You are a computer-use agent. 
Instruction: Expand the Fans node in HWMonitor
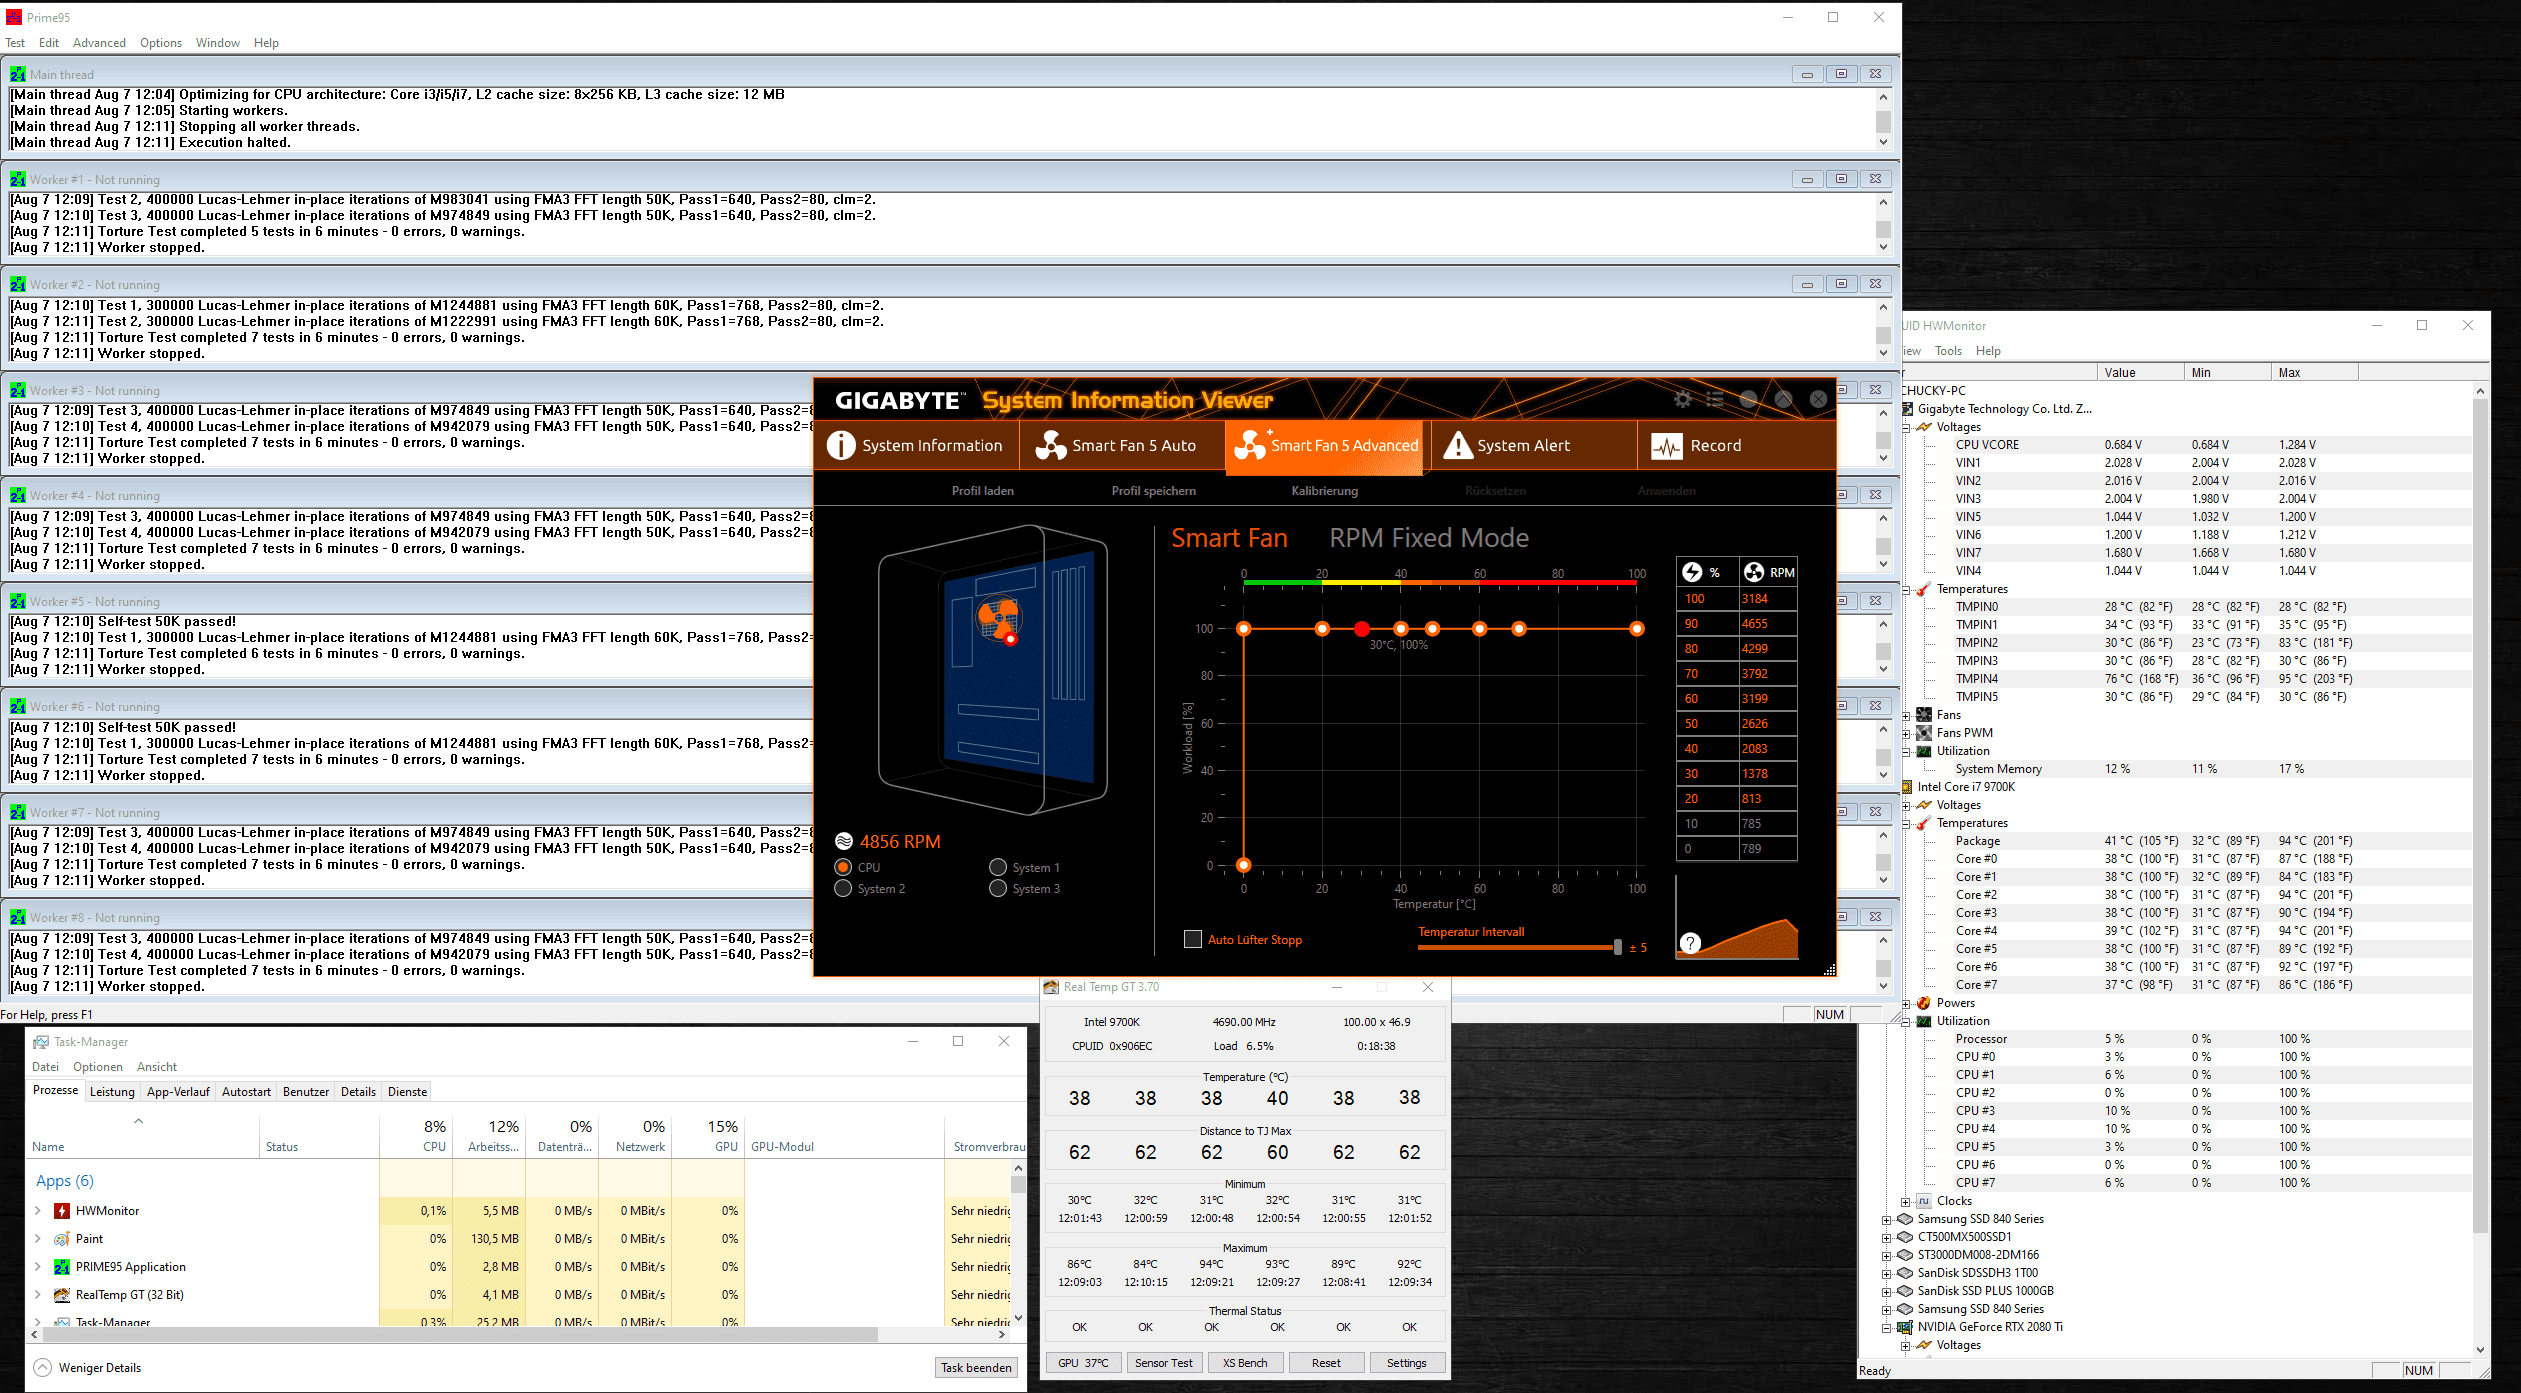1906,716
